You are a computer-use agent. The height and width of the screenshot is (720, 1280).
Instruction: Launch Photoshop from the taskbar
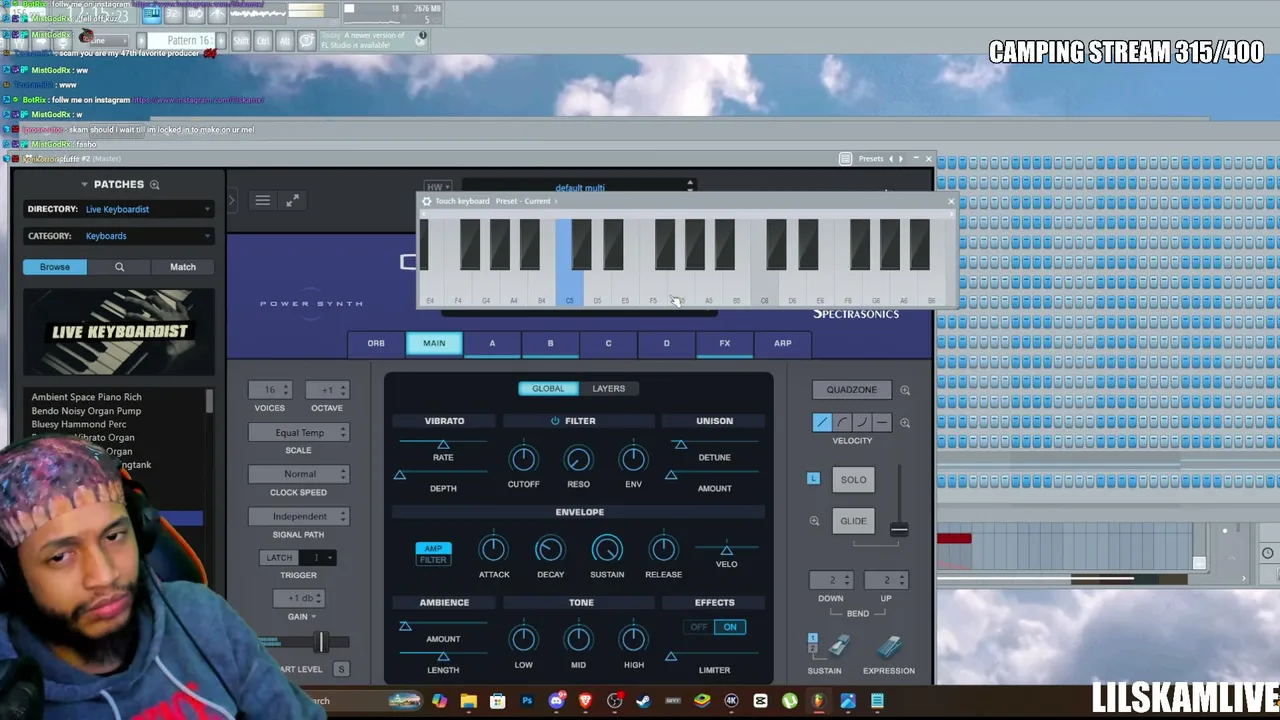(x=527, y=701)
